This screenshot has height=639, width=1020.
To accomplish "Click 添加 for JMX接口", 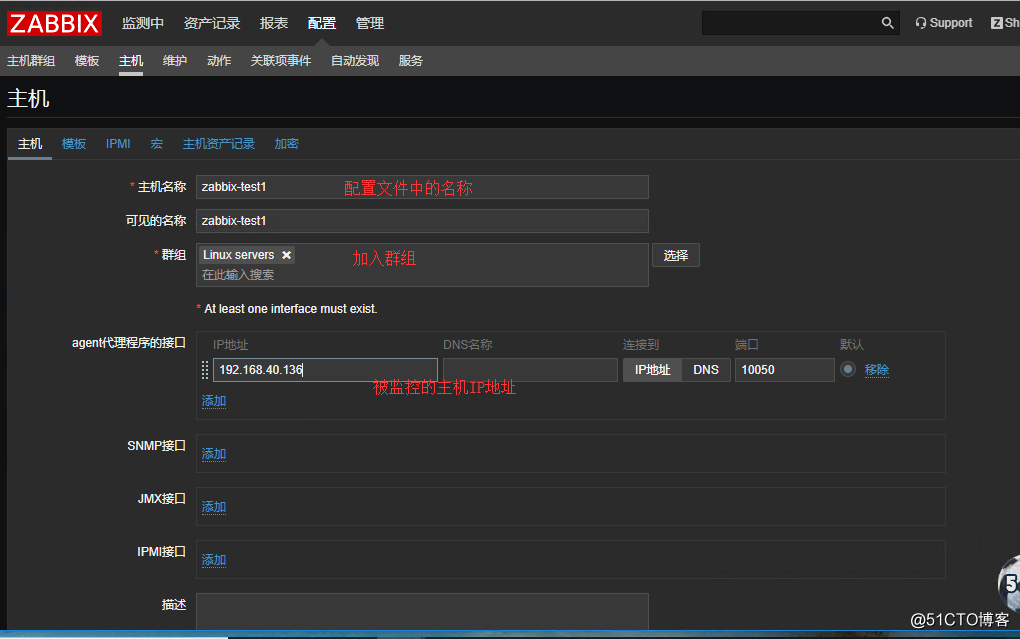I will coord(213,507).
